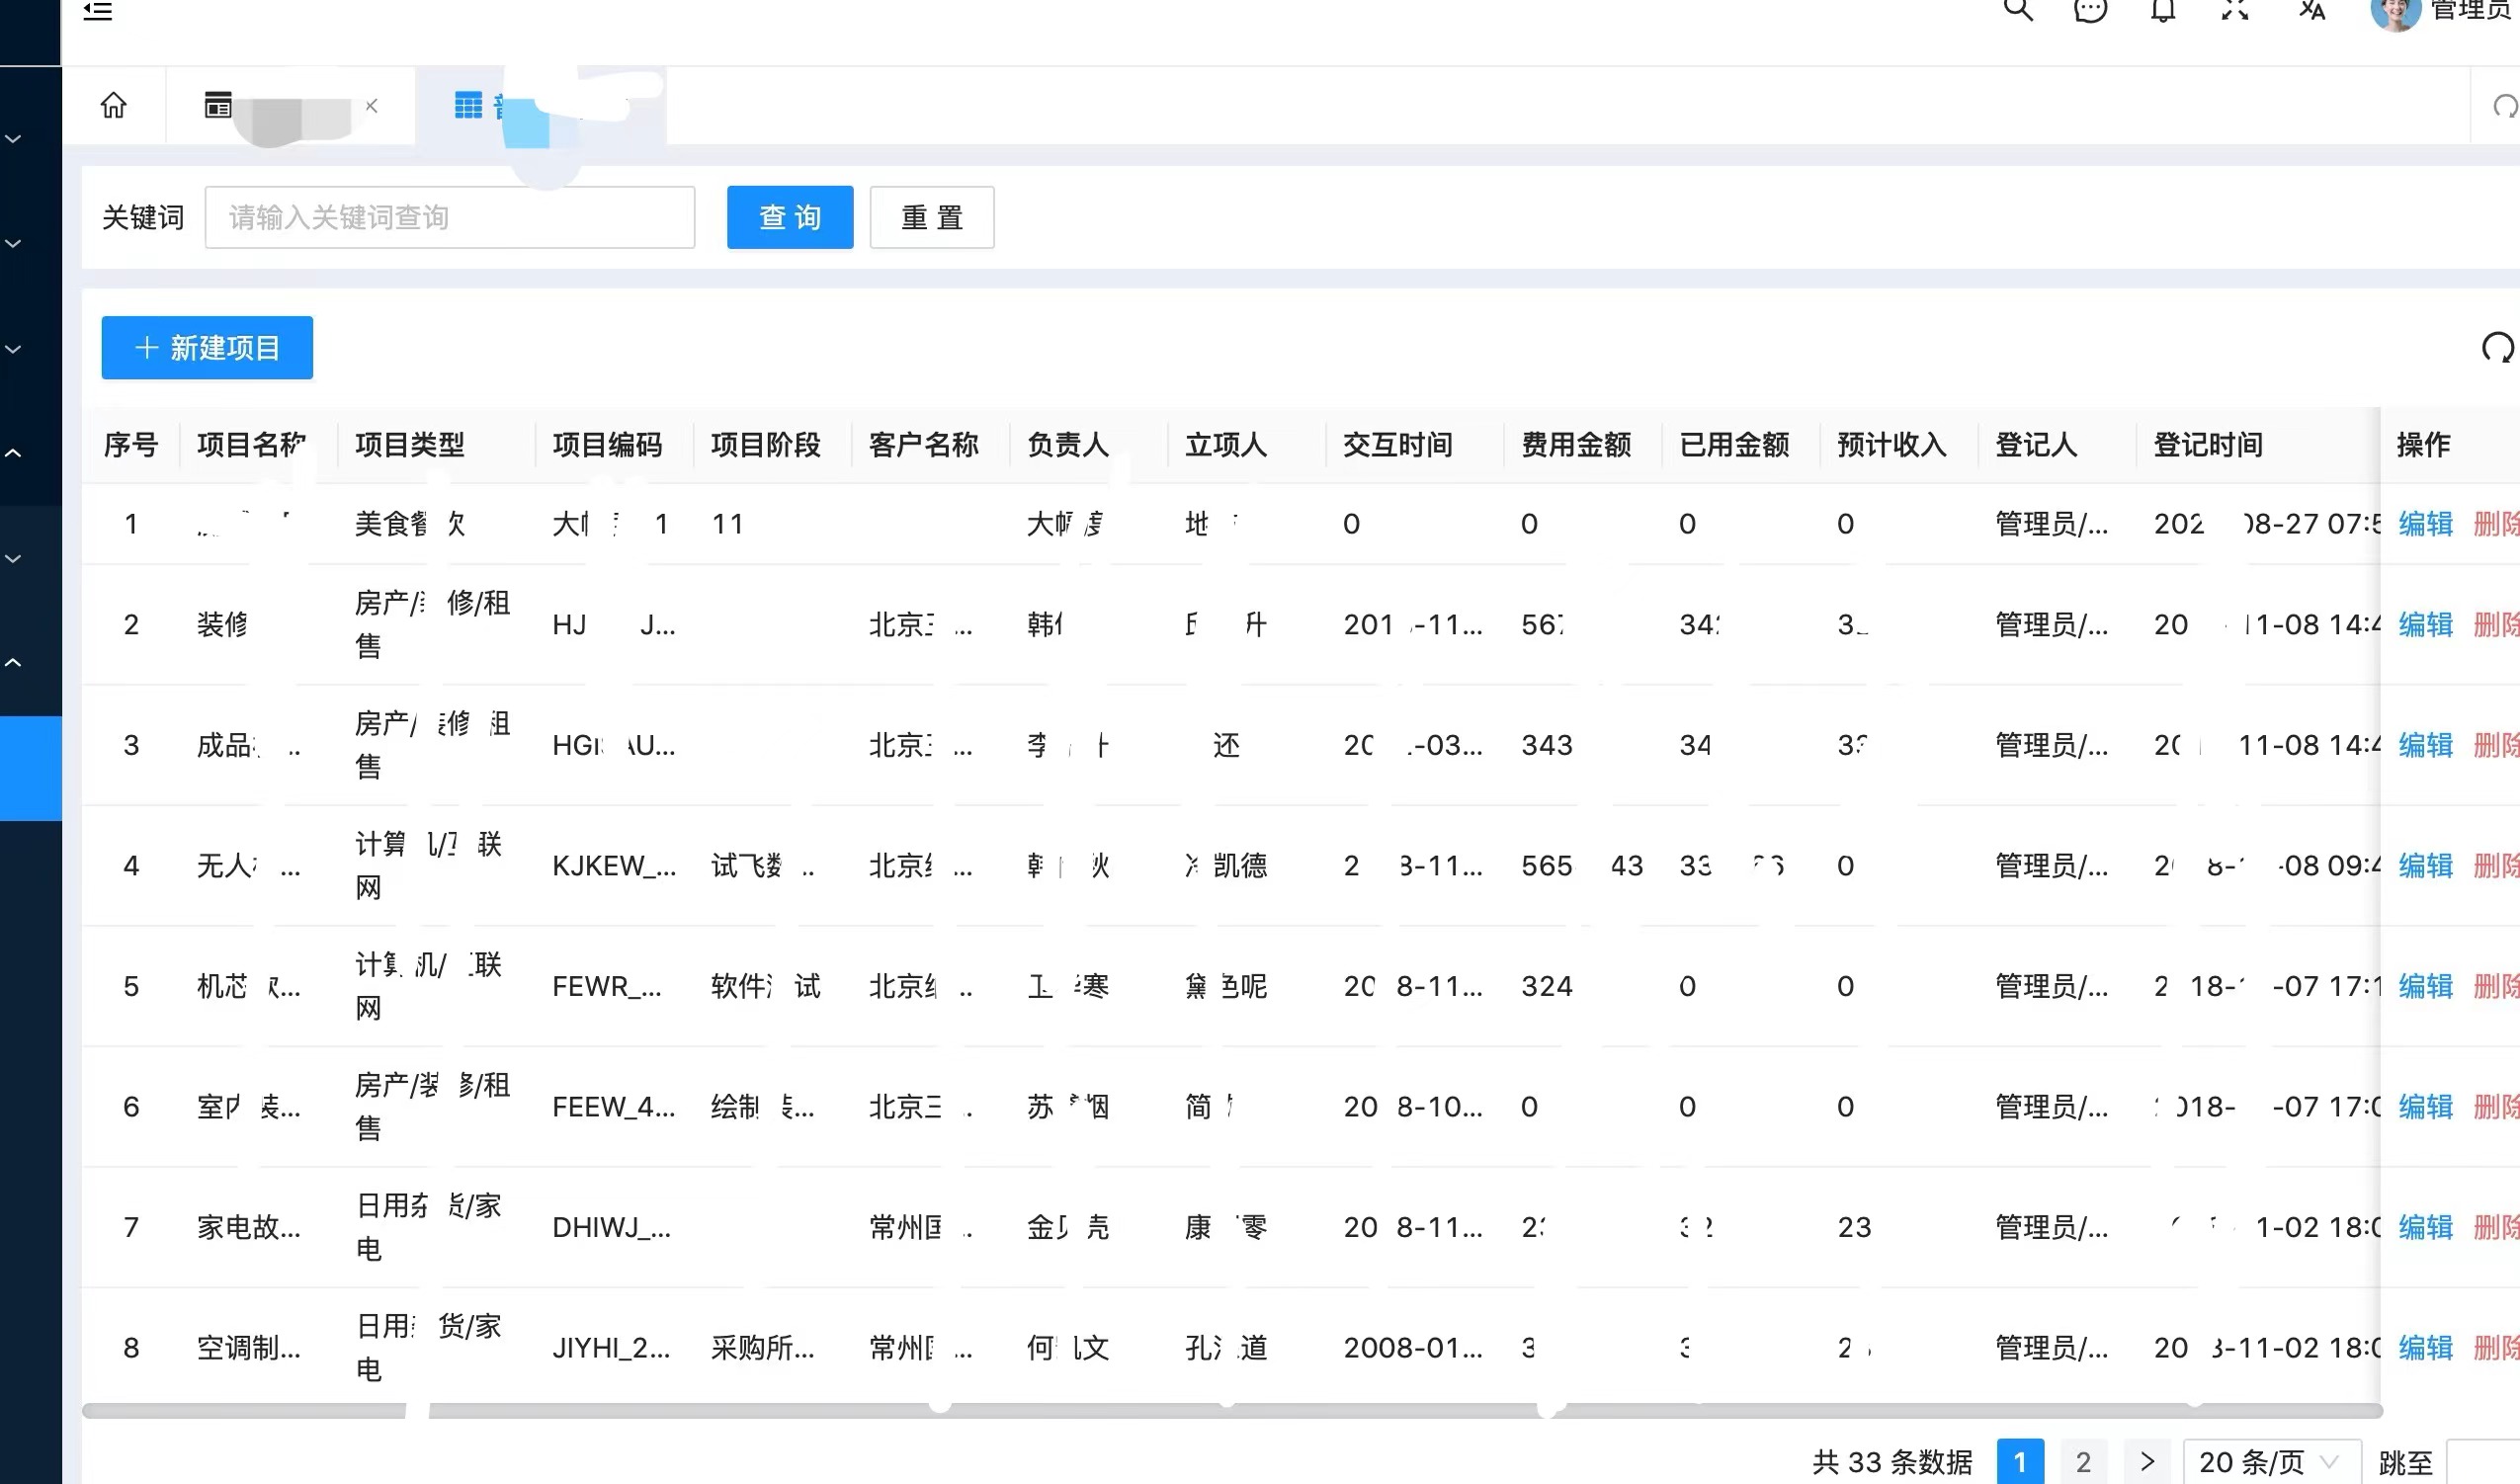Refresh the table with the circular arrow icon
The height and width of the screenshot is (1484, 2520).
tap(2497, 348)
